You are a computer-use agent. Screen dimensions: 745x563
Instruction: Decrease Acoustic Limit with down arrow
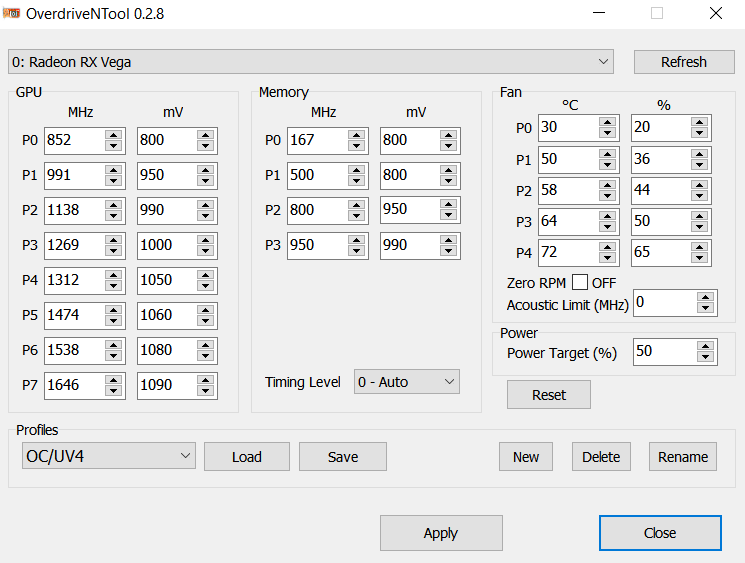pyautogui.click(x=706, y=308)
